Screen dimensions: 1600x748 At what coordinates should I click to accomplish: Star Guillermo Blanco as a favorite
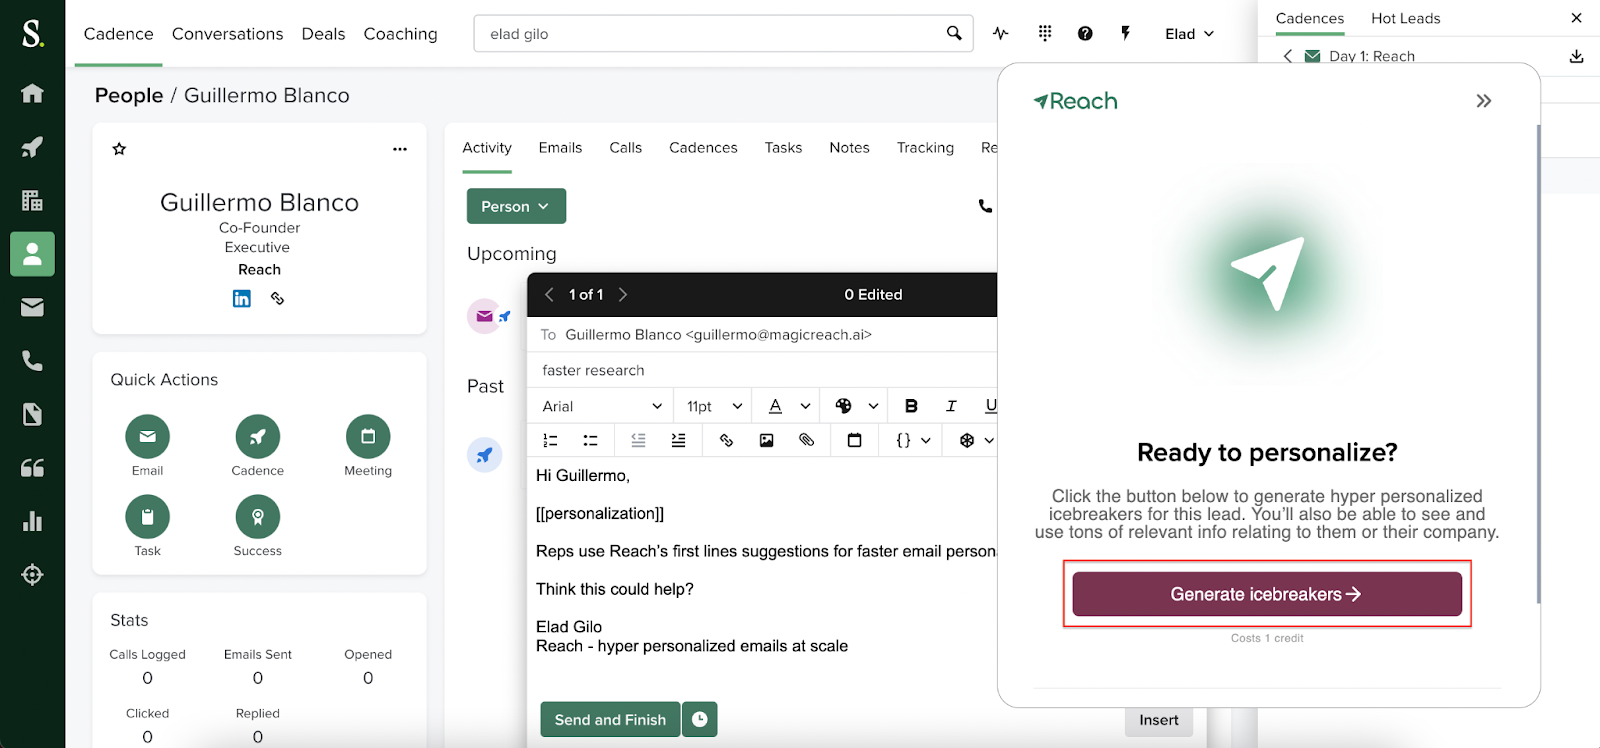point(119,149)
